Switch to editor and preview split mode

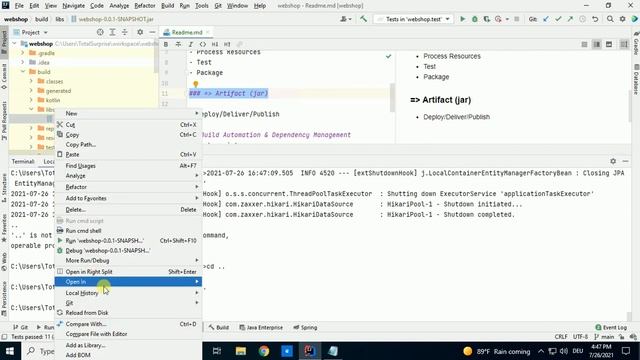pyautogui.click(x=597, y=44)
